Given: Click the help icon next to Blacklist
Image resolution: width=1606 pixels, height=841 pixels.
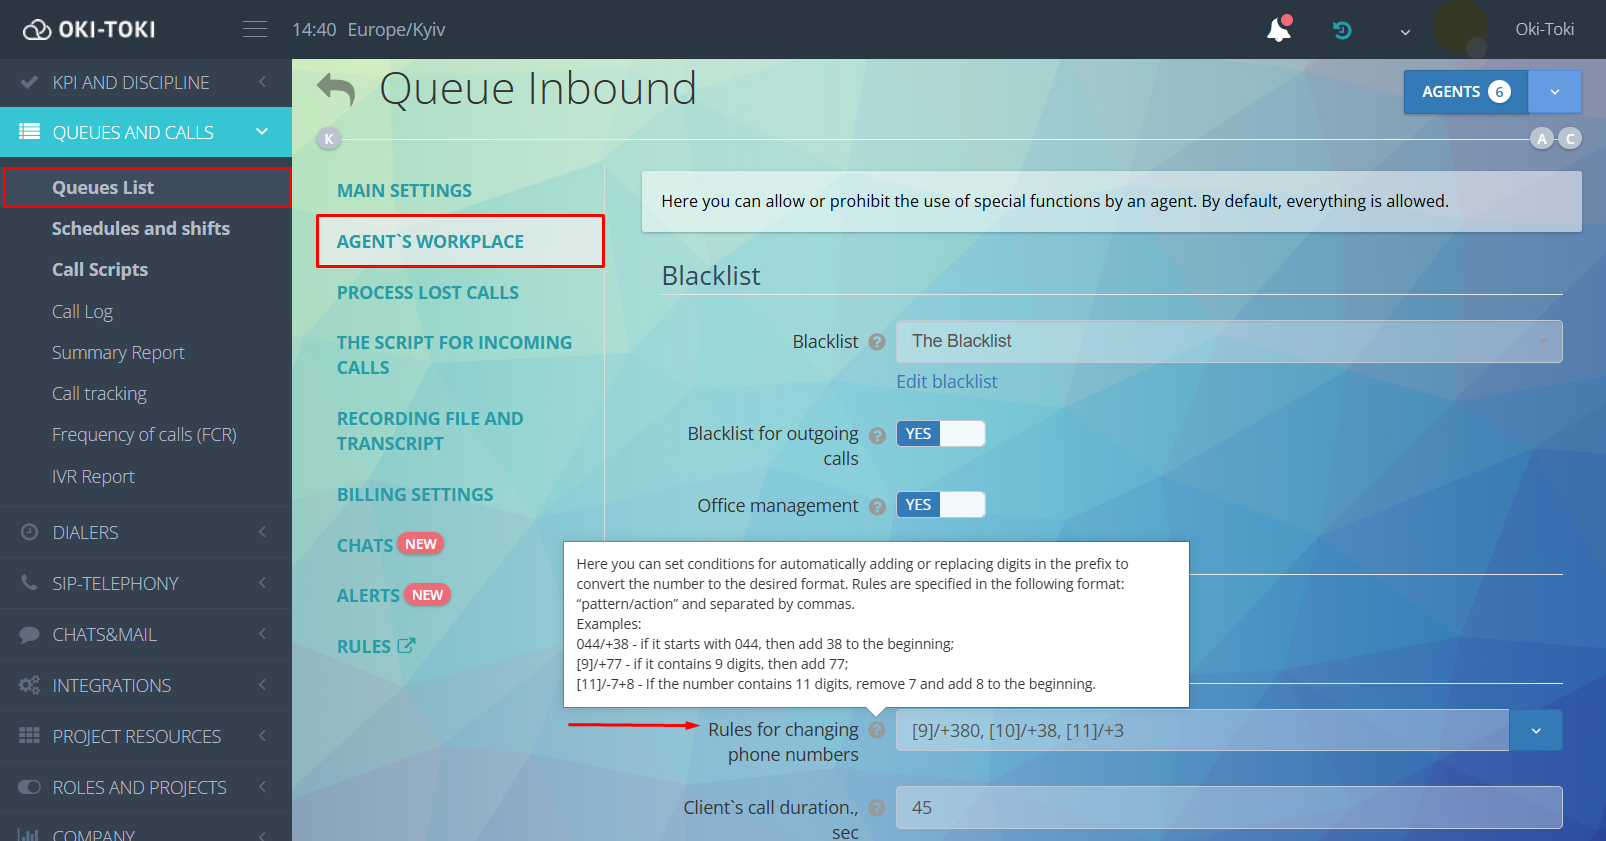Looking at the screenshot, I should [877, 342].
